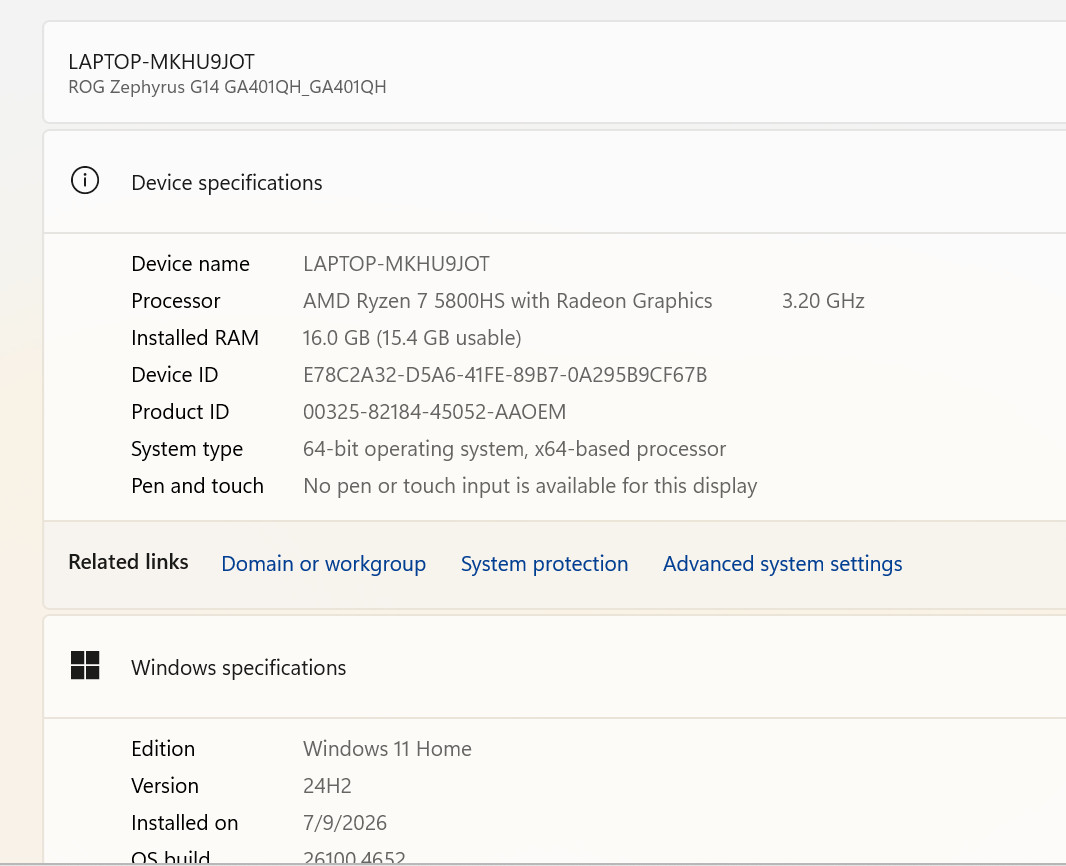Click the Installed RAM label
The height and width of the screenshot is (866, 1066).
[195, 338]
